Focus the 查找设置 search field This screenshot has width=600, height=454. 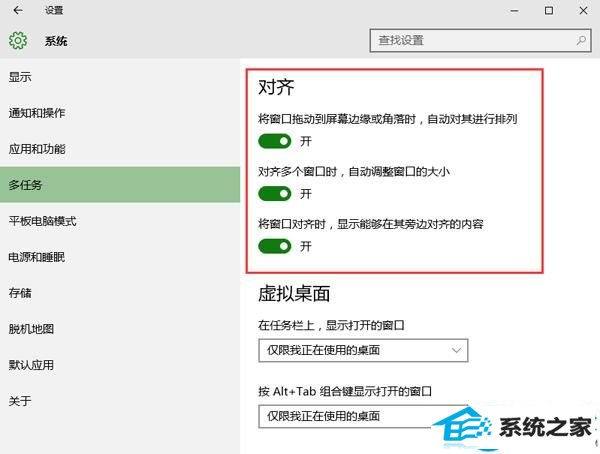(x=480, y=40)
